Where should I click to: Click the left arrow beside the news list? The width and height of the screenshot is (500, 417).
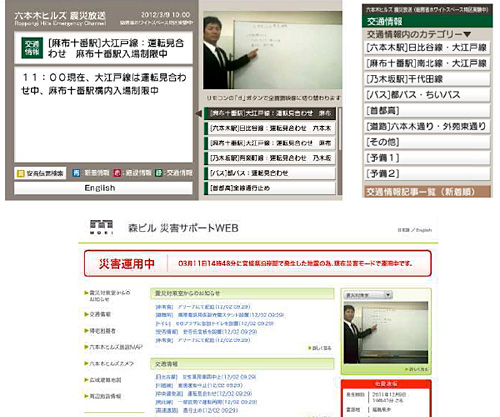click(x=198, y=114)
